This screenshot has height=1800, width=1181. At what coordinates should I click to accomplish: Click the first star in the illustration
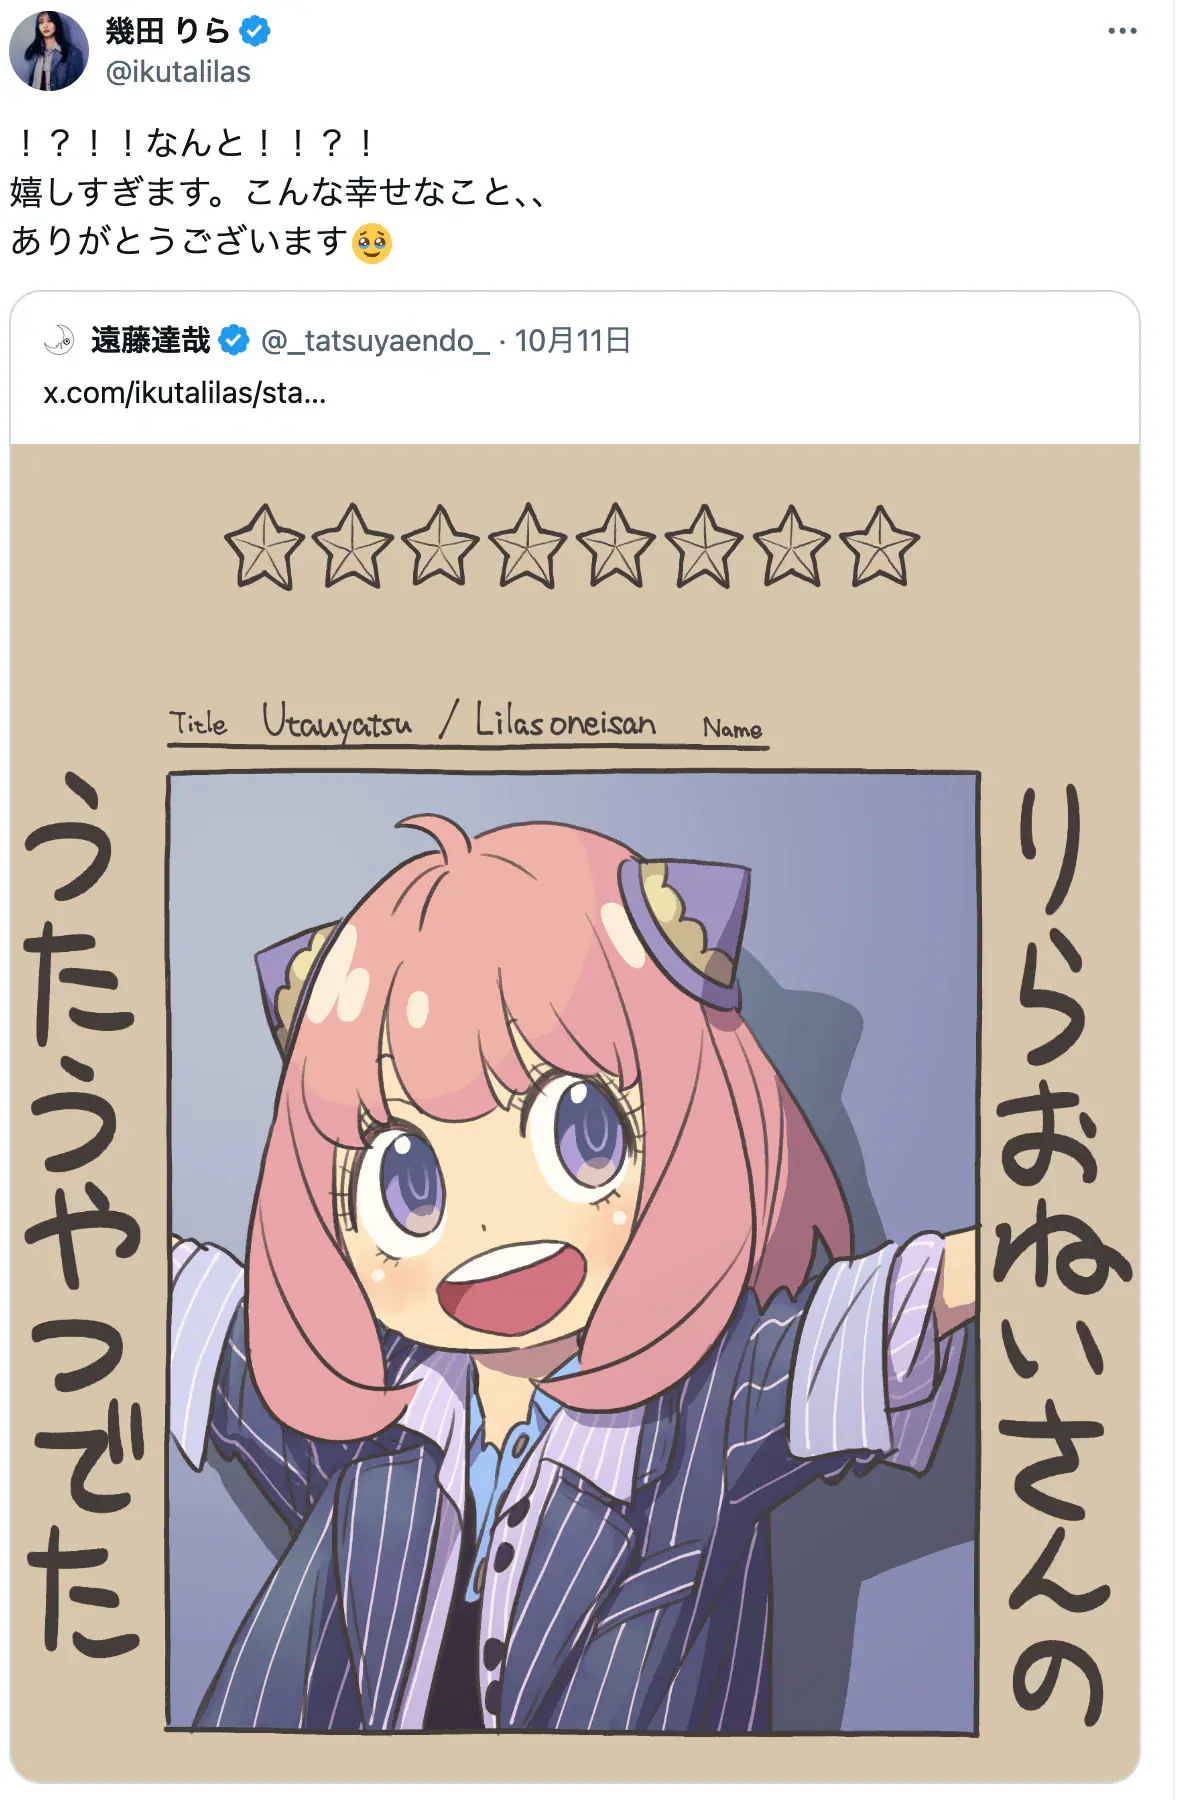click(x=264, y=547)
